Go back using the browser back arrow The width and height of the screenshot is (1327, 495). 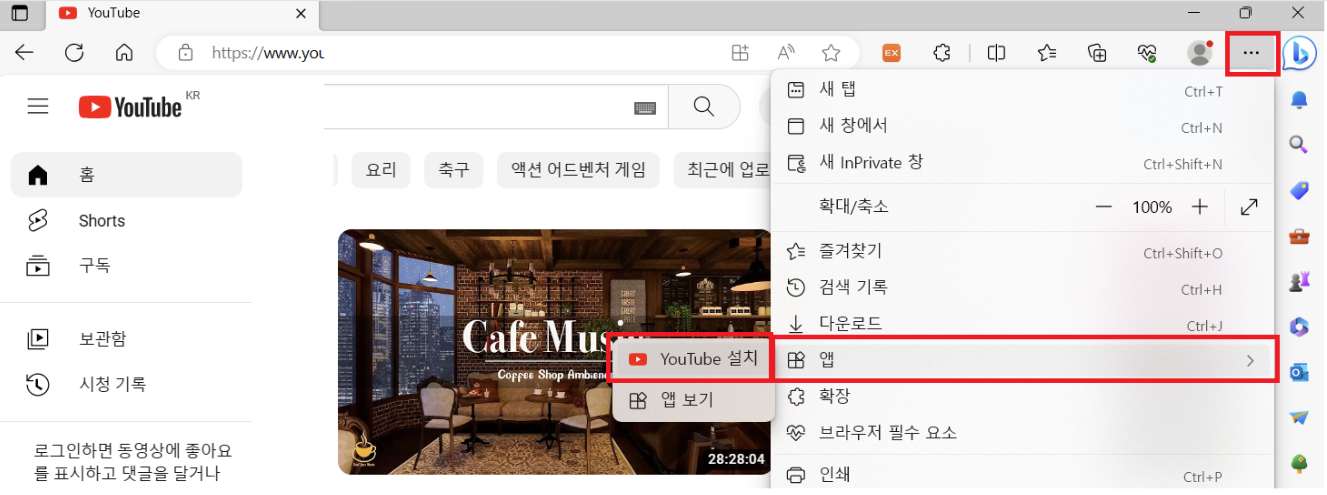coord(24,53)
